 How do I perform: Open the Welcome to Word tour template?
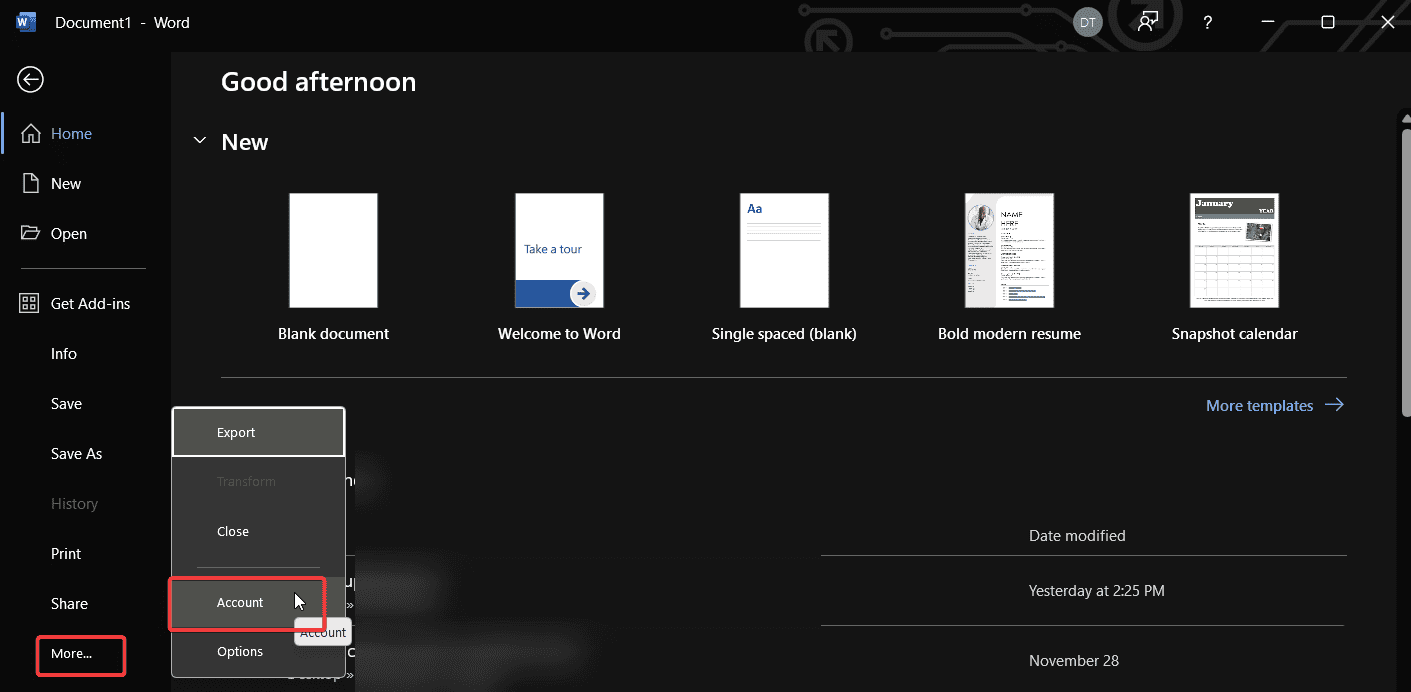pos(559,251)
